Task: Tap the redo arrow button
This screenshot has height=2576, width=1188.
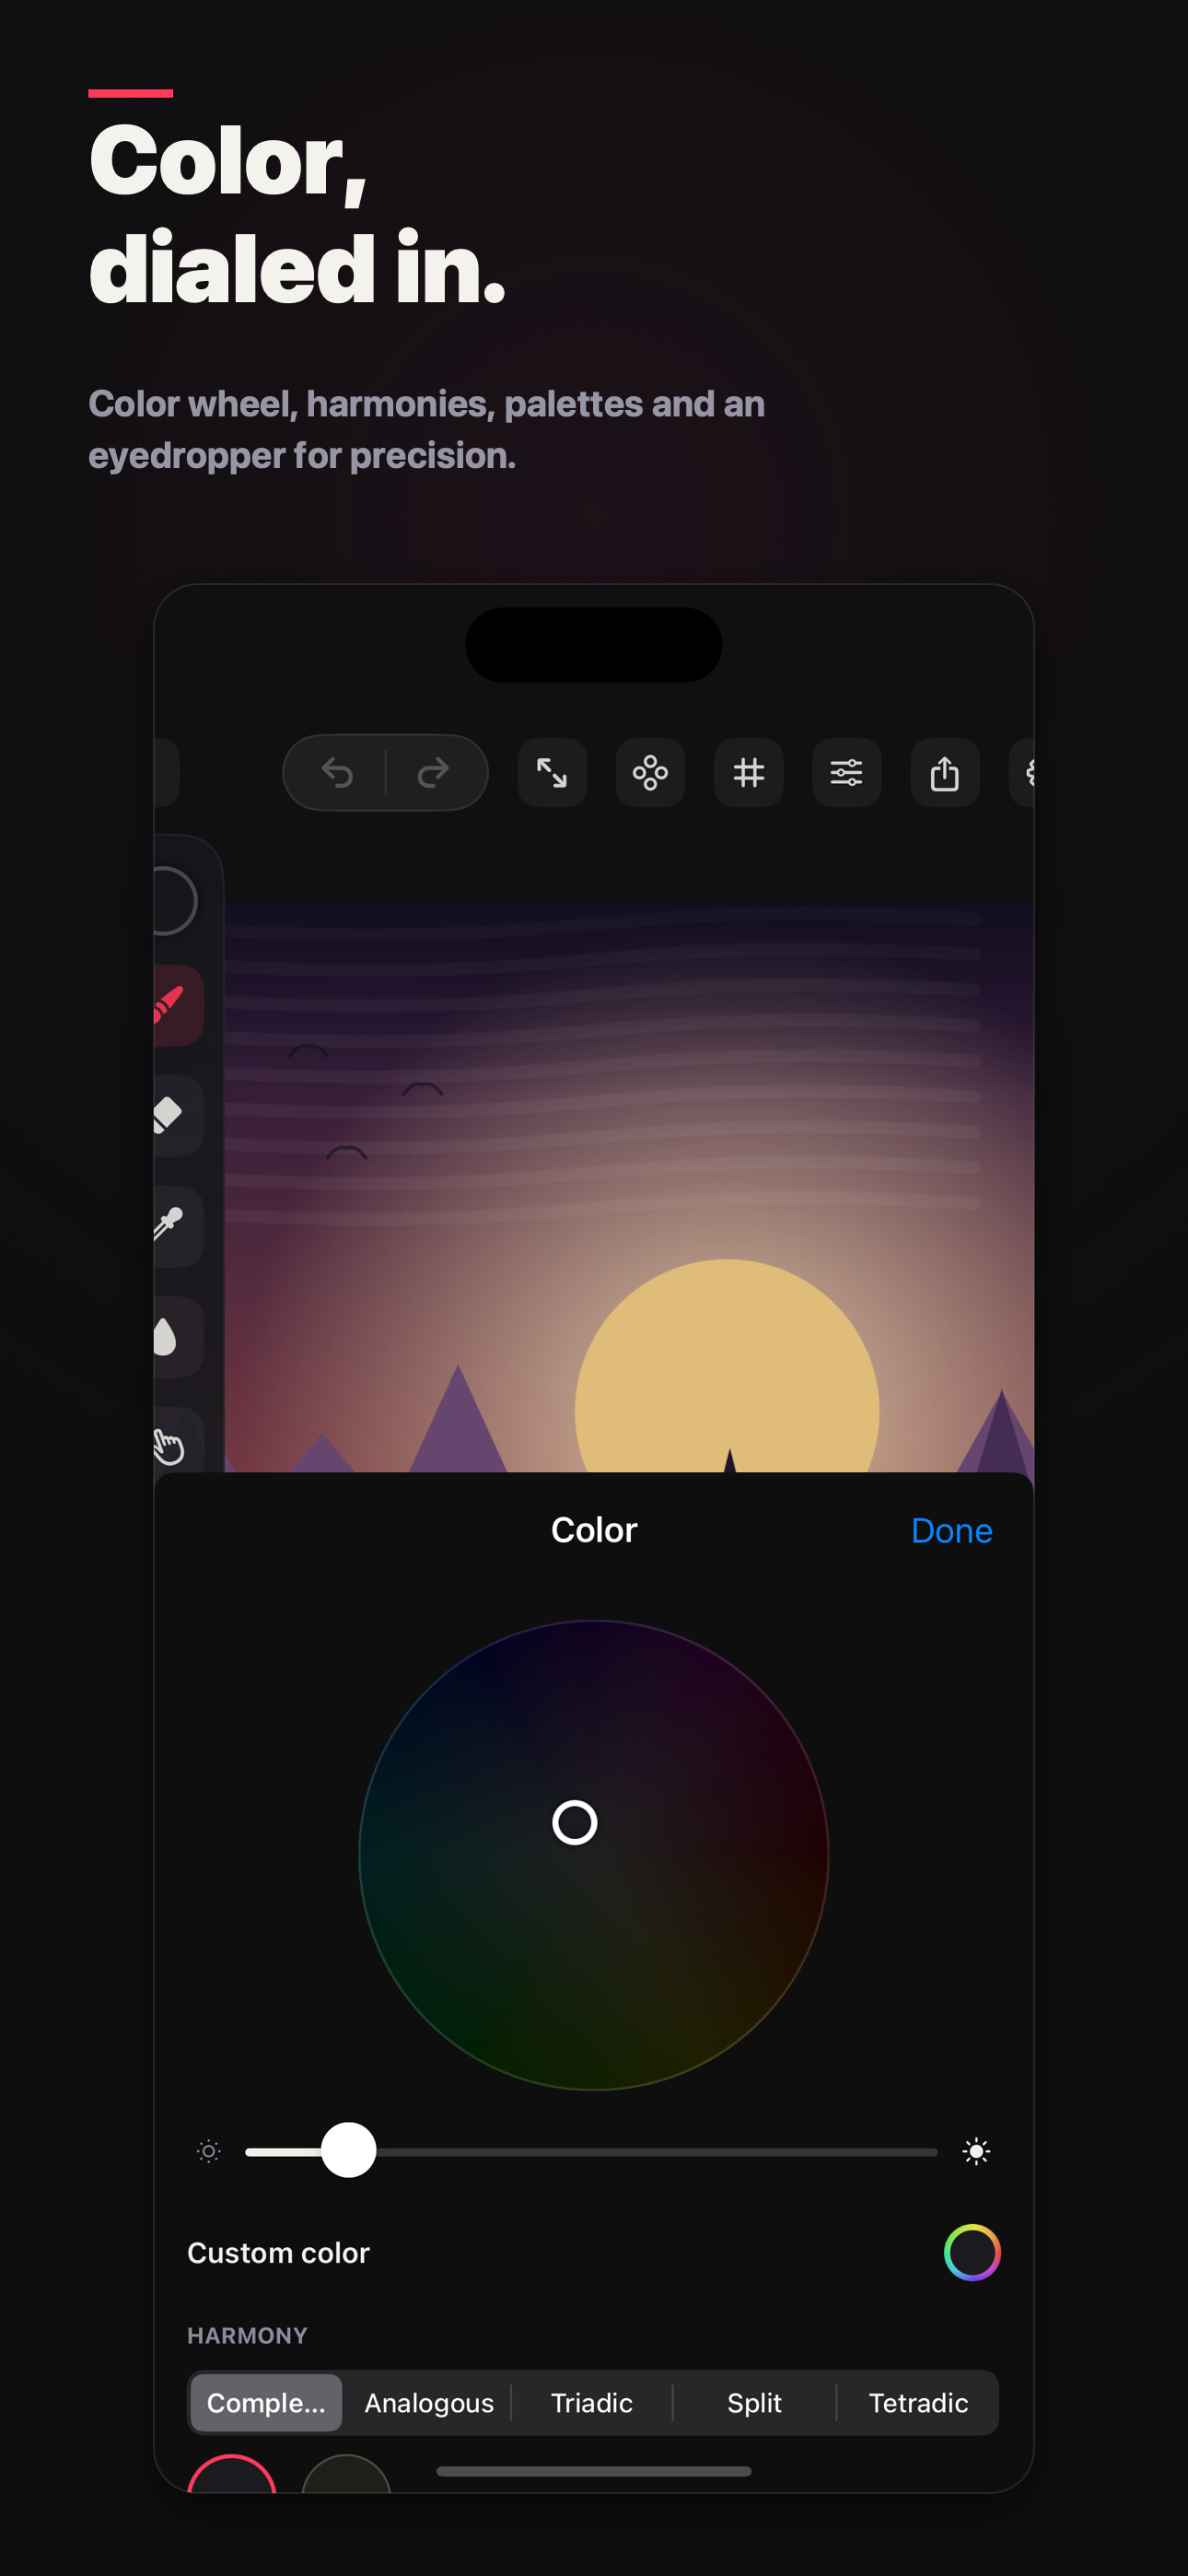Action: coord(433,773)
